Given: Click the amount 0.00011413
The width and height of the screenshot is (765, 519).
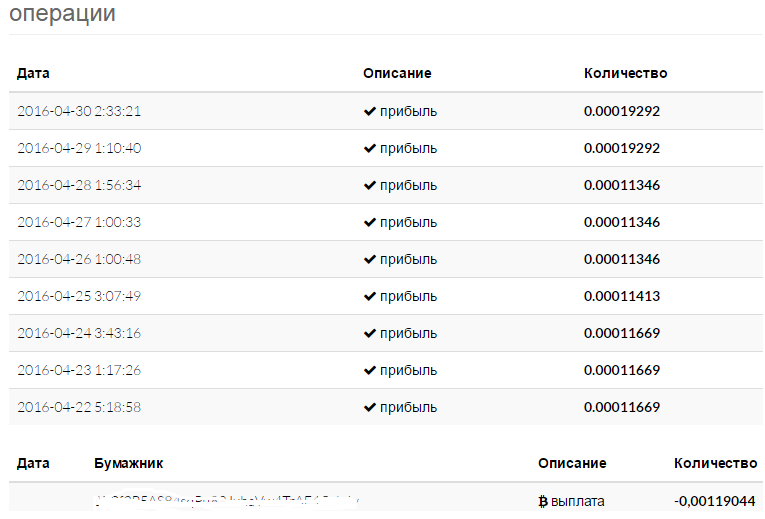Looking at the screenshot, I should tap(621, 296).
